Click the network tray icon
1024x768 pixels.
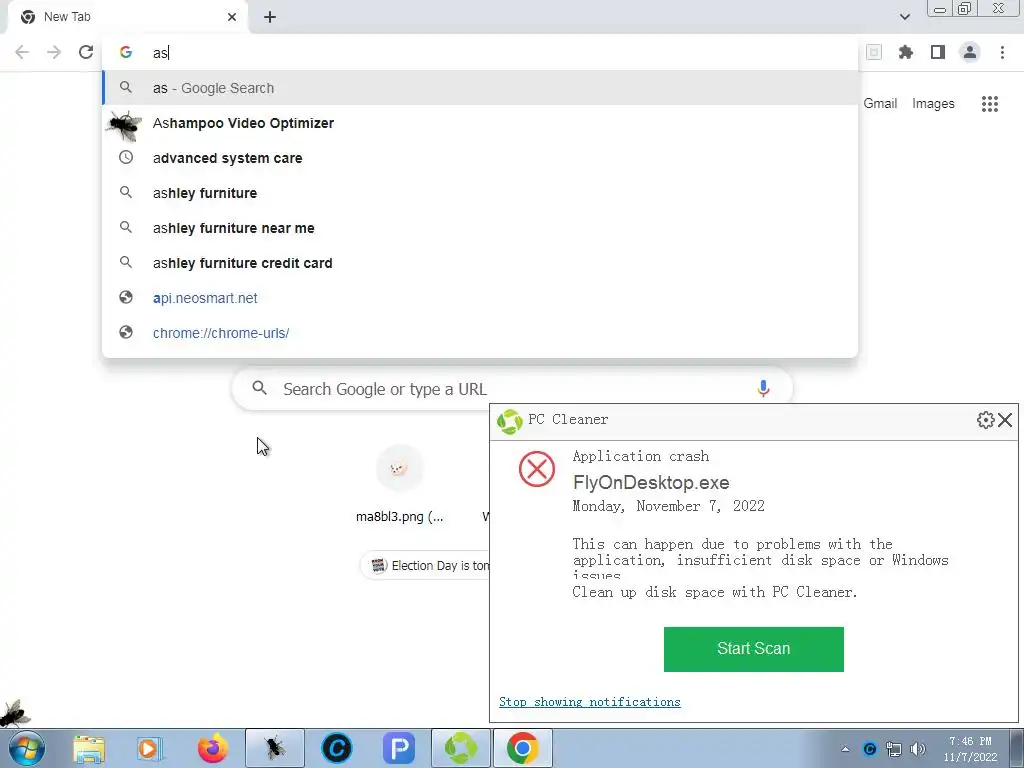(x=893, y=749)
